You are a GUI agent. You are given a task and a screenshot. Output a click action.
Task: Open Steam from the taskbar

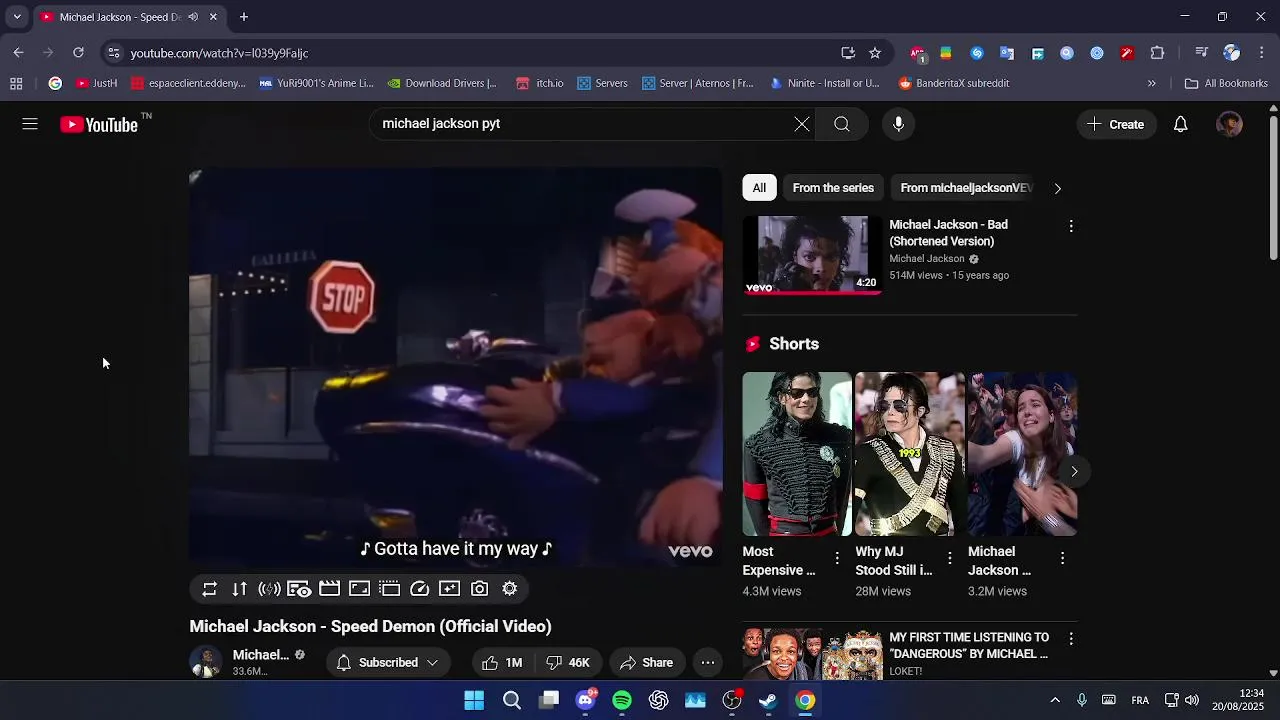tap(768, 701)
